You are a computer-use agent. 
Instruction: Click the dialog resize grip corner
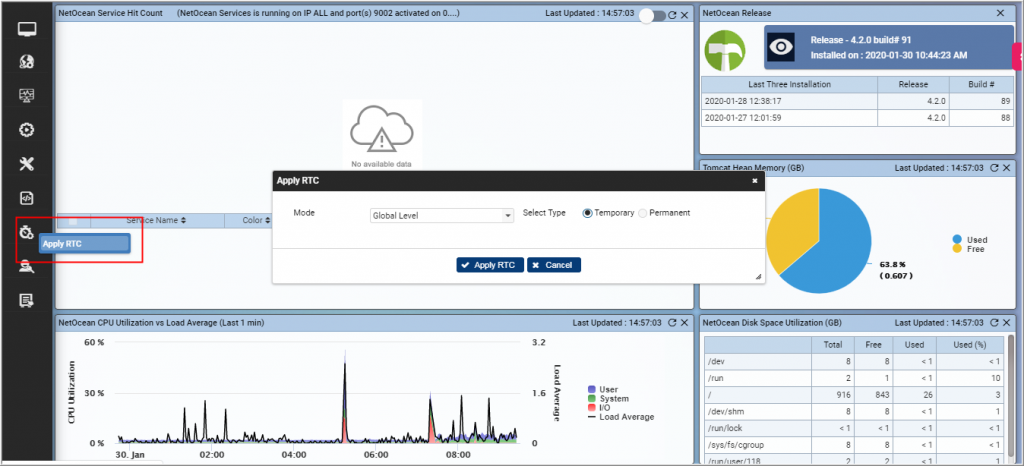pos(758,277)
